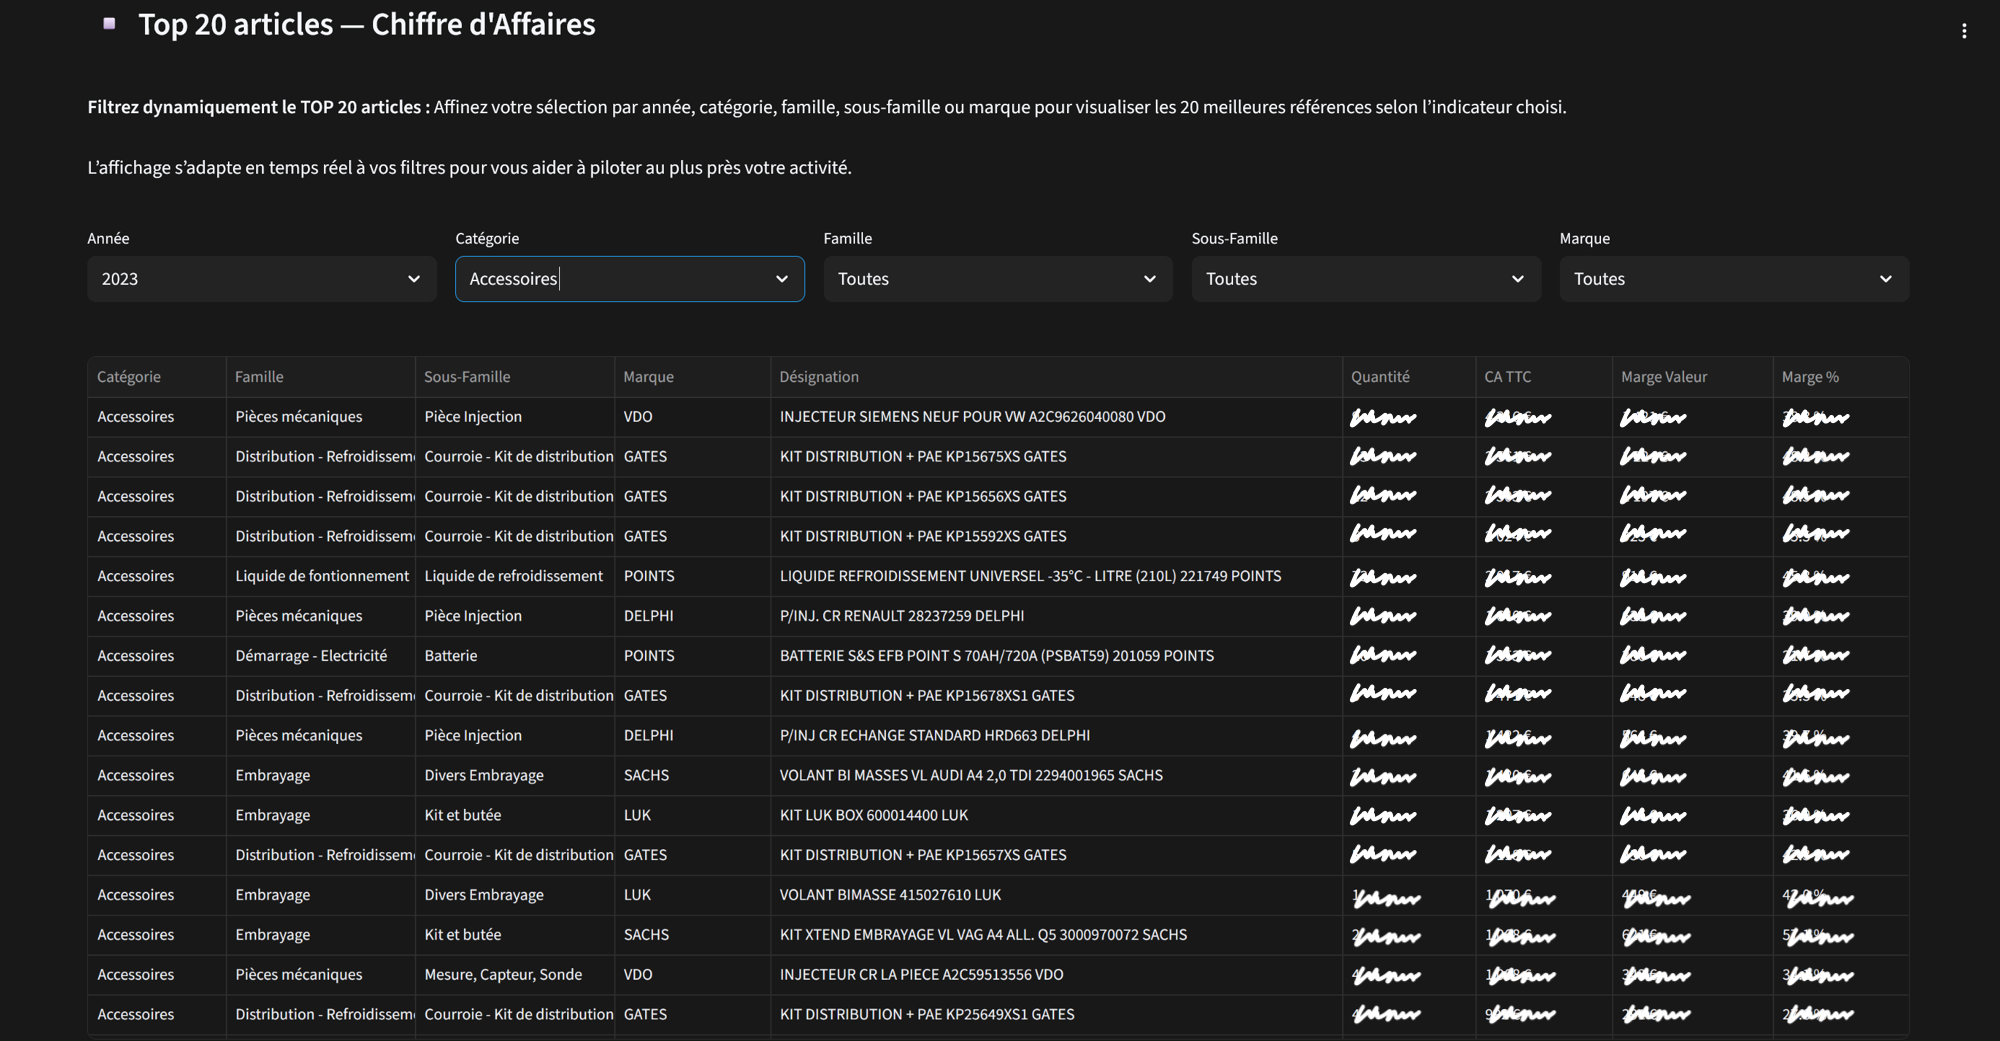Expand the Famille filter dropdown
Image resolution: width=2000 pixels, height=1041 pixels.
pyautogui.click(x=997, y=279)
